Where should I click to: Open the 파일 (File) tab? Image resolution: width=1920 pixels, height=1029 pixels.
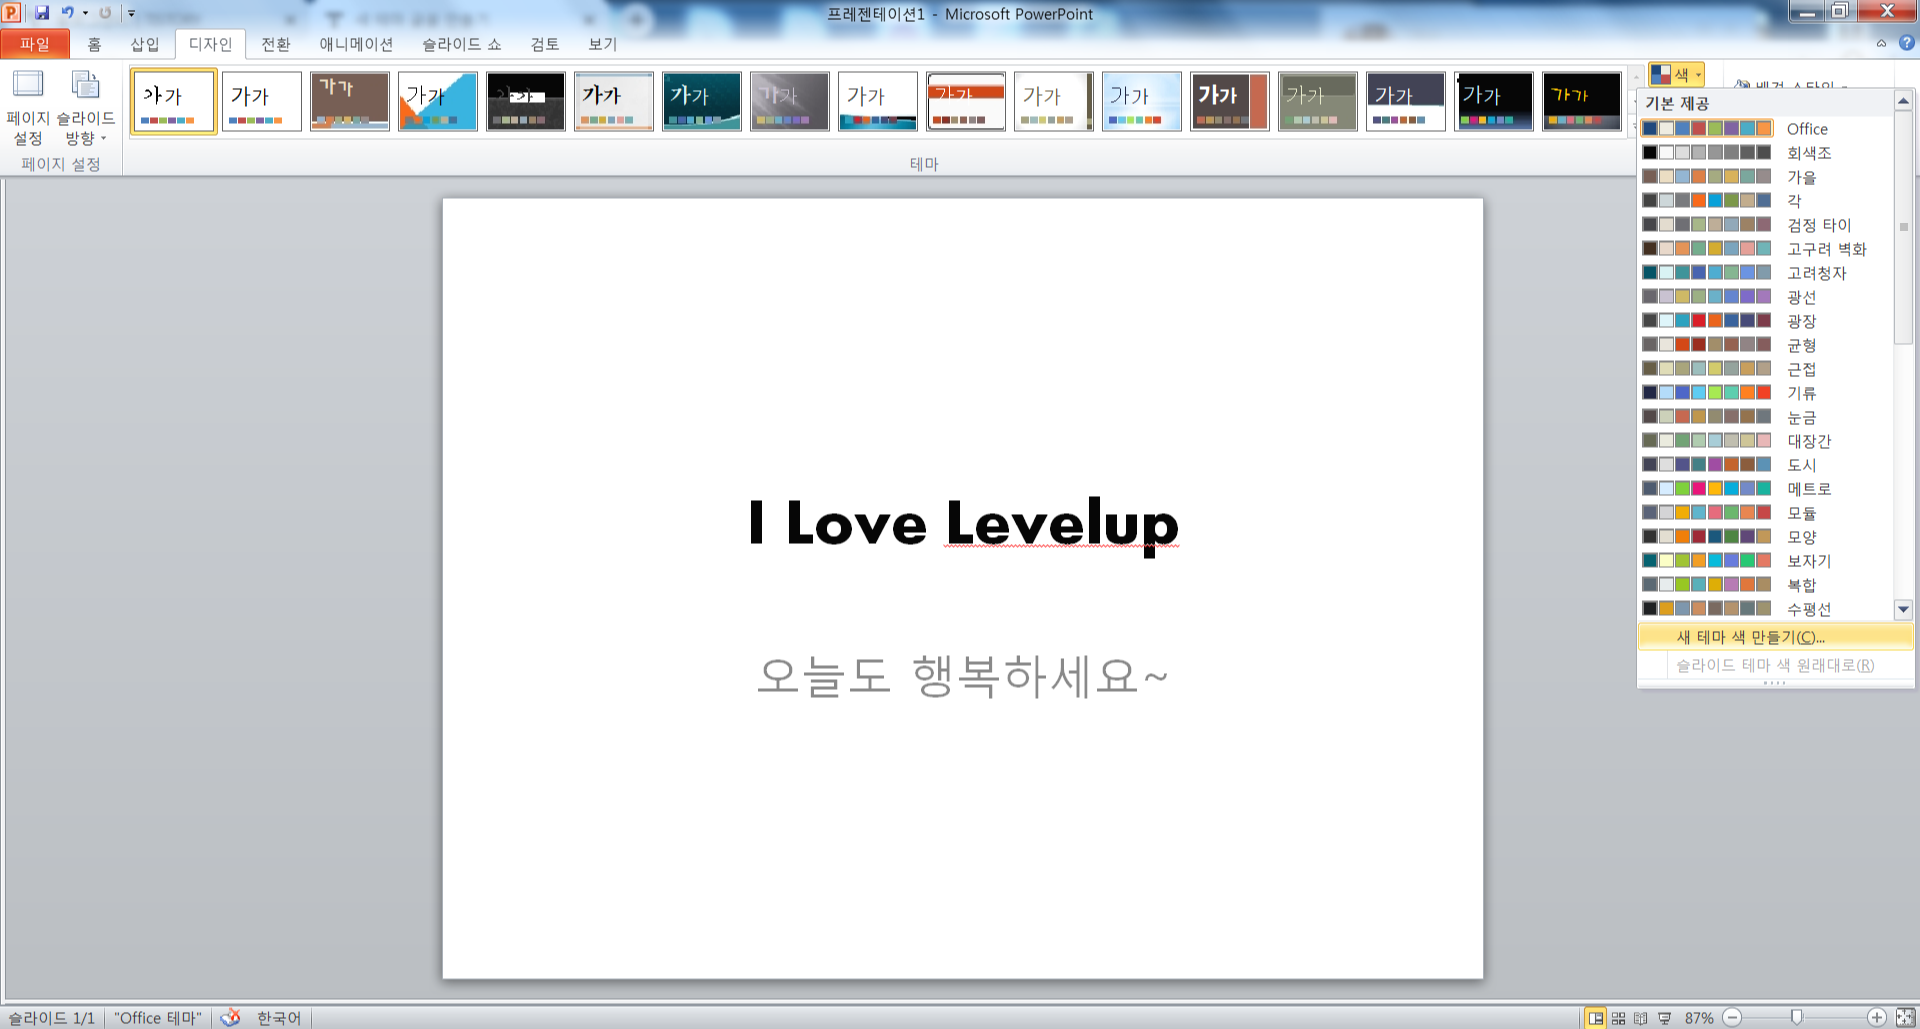pyautogui.click(x=35, y=44)
